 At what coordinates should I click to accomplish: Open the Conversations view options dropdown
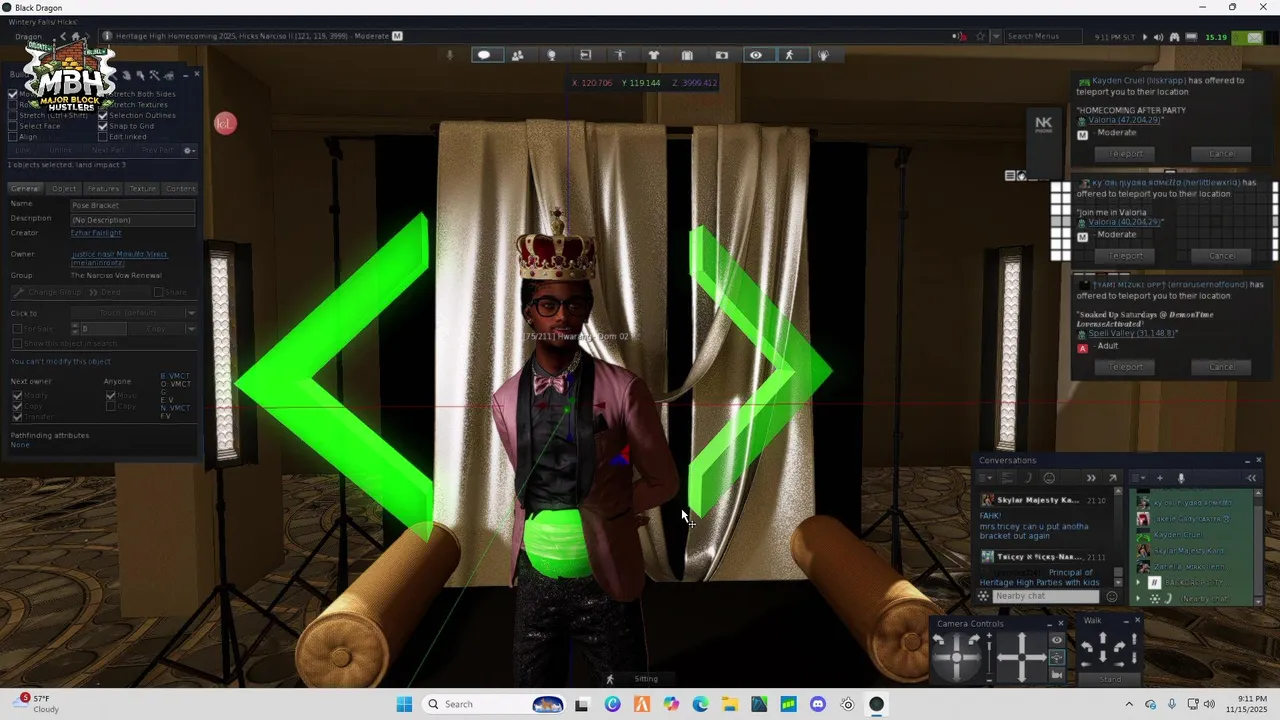pyautogui.click(x=986, y=478)
